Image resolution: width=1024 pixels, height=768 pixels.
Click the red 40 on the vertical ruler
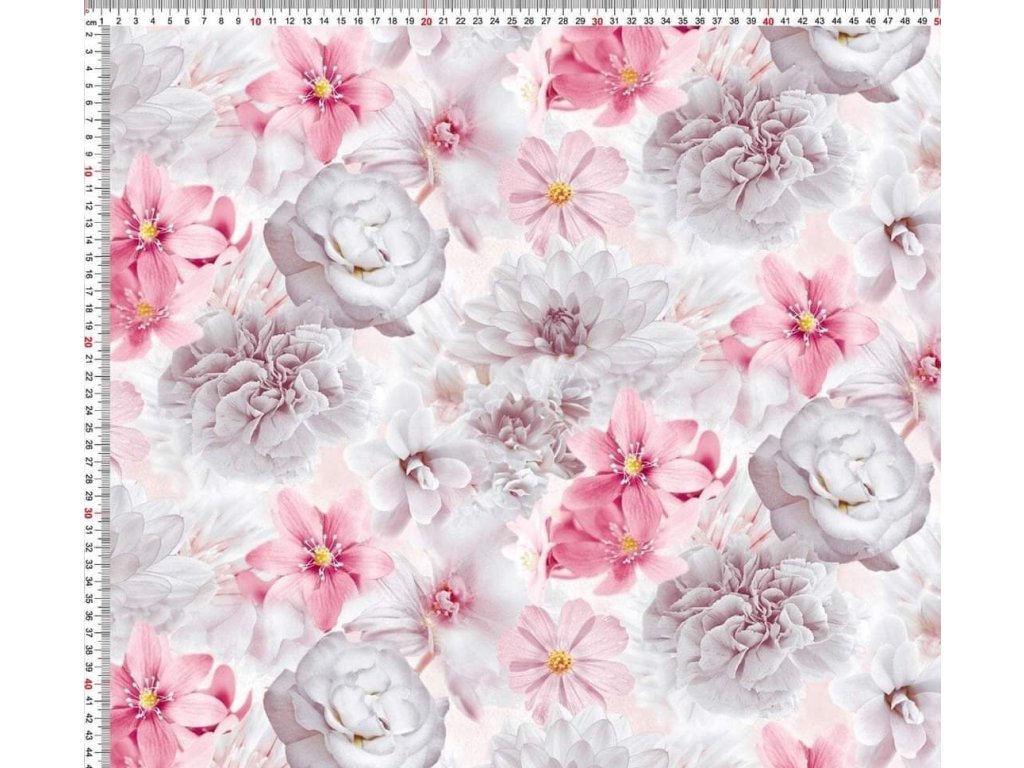tap(89, 684)
